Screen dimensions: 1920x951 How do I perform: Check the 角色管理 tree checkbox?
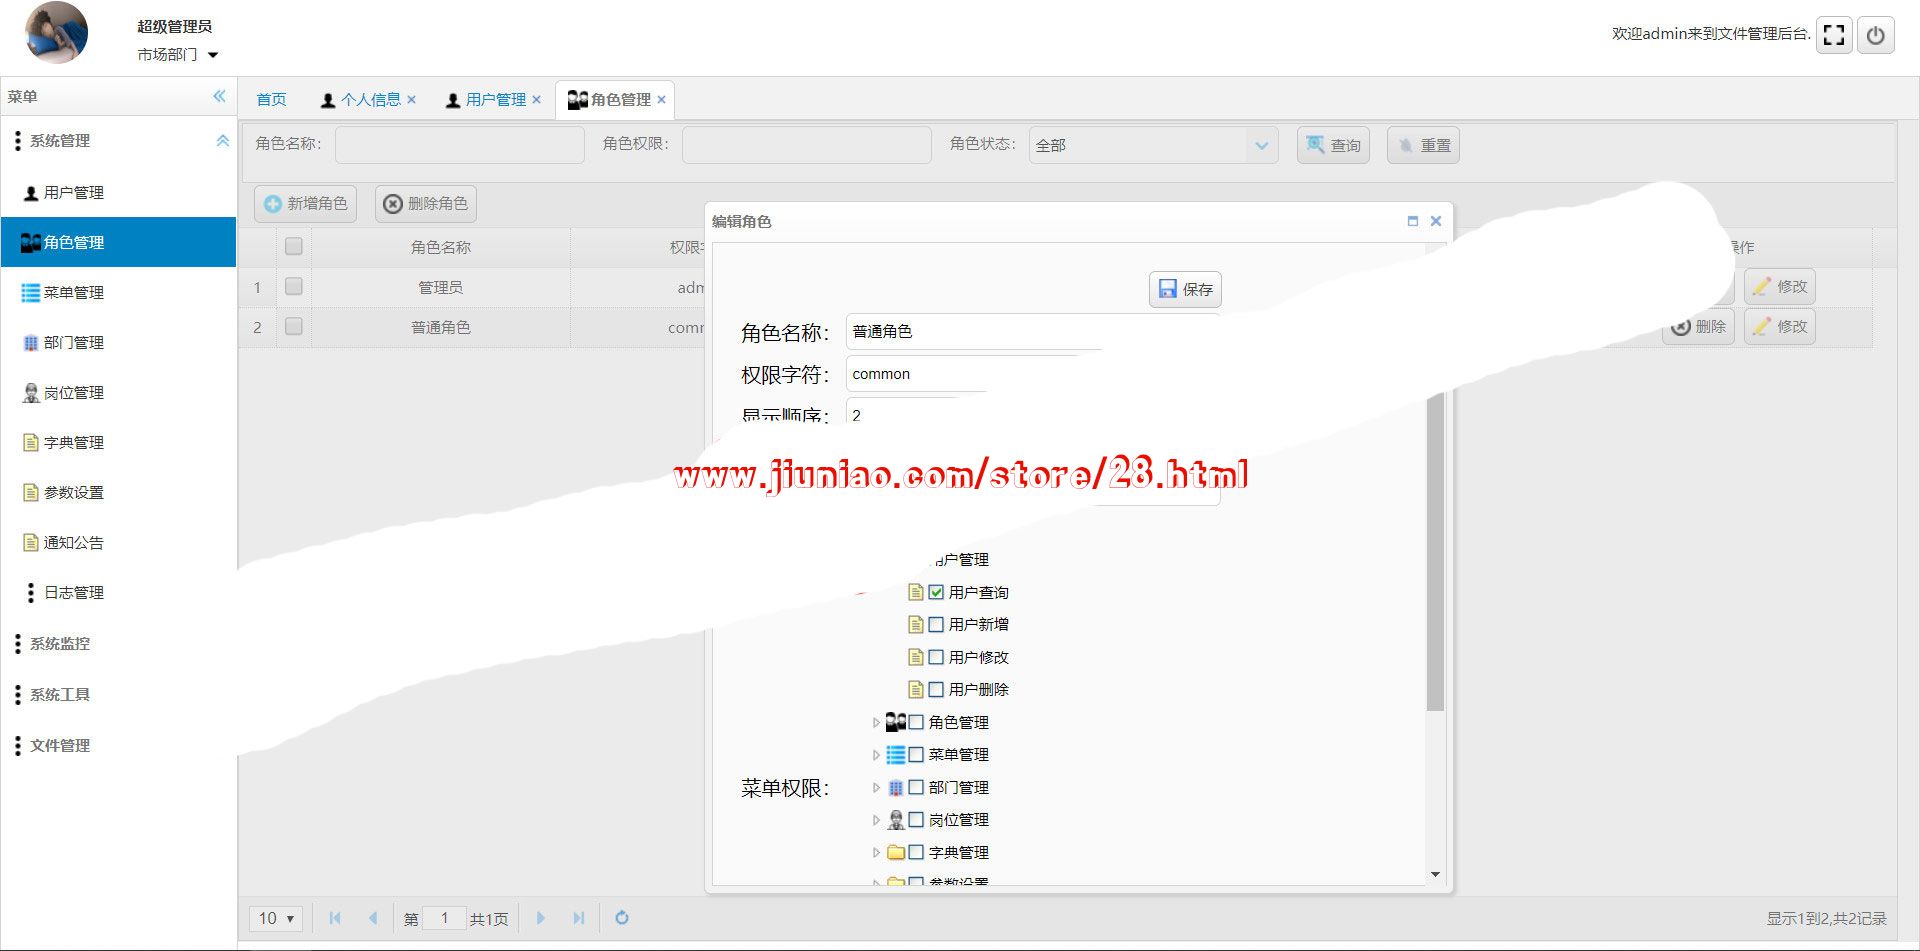tap(916, 722)
